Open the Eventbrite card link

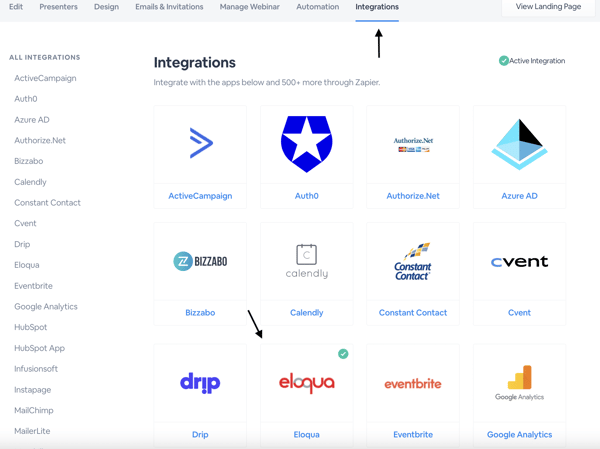pyautogui.click(x=413, y=434)
